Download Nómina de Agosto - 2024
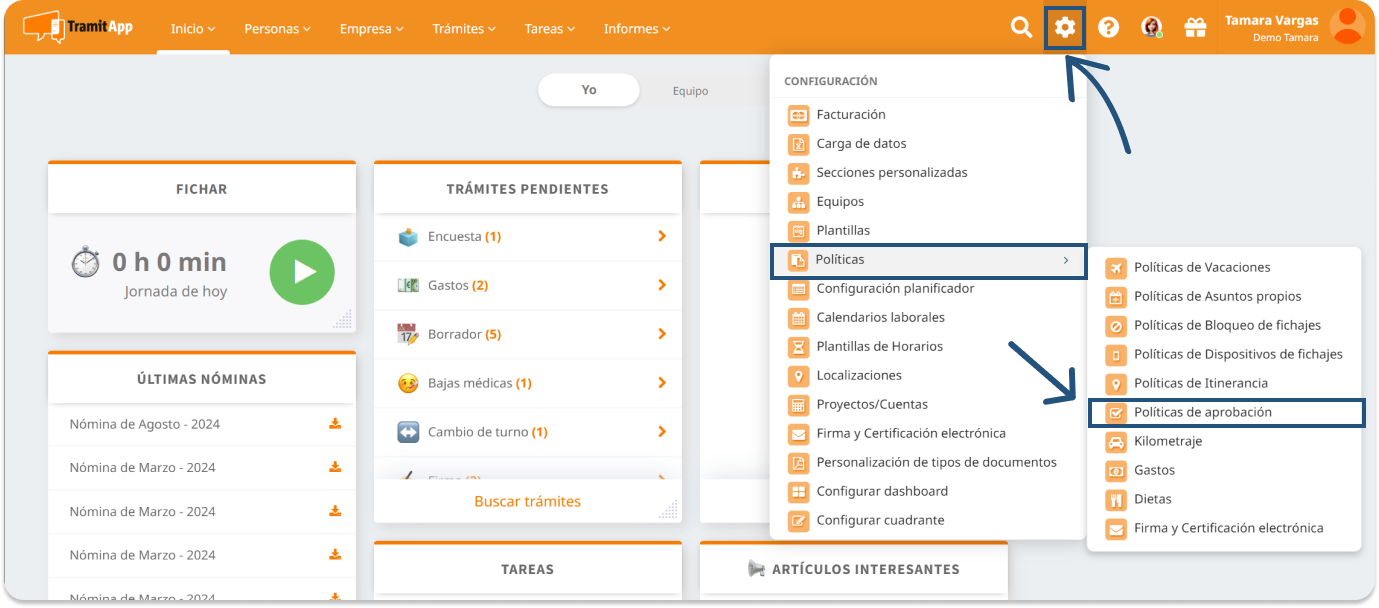 click(335, 424)
